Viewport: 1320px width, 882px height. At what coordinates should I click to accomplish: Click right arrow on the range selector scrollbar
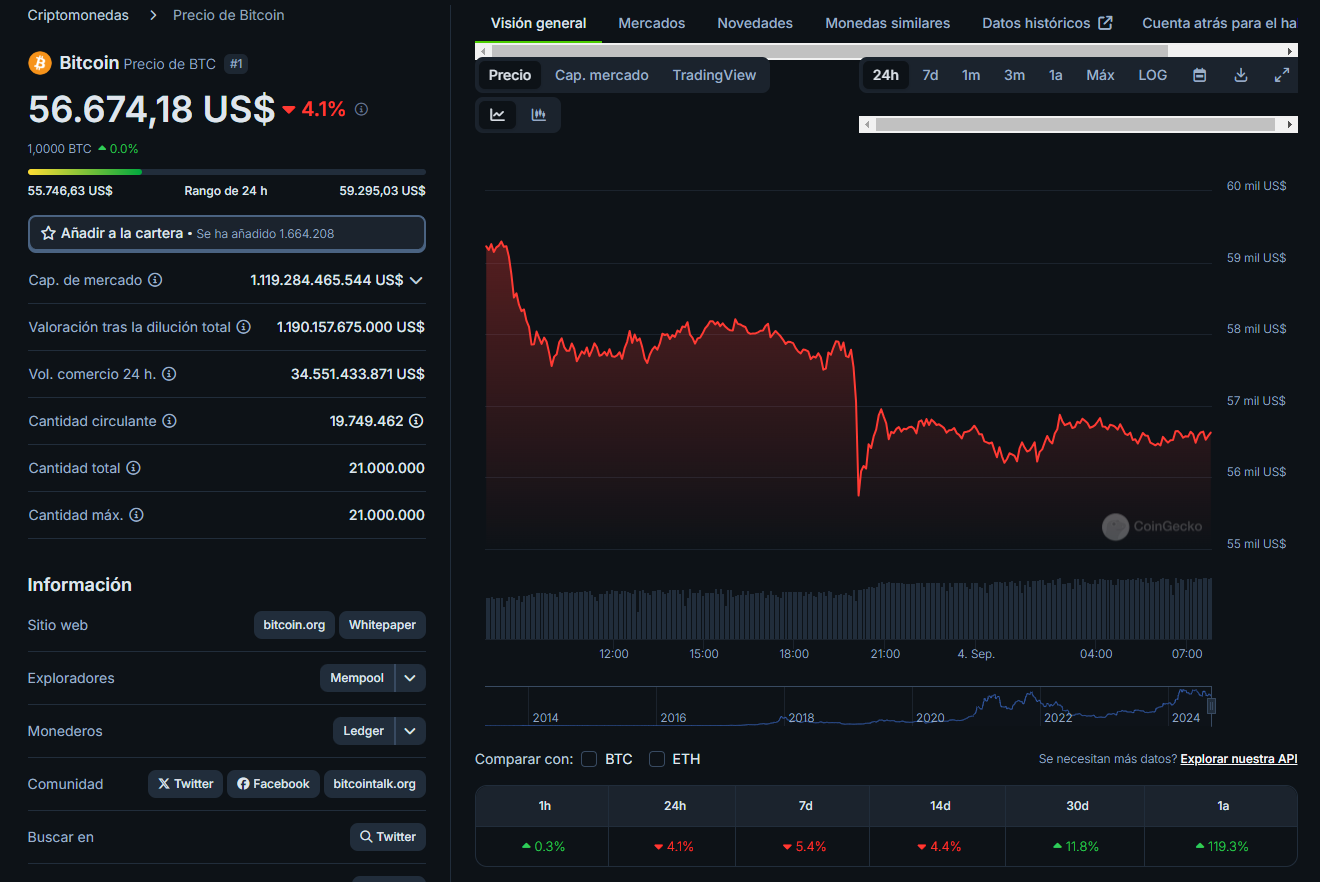click(x=1290, y=124)
